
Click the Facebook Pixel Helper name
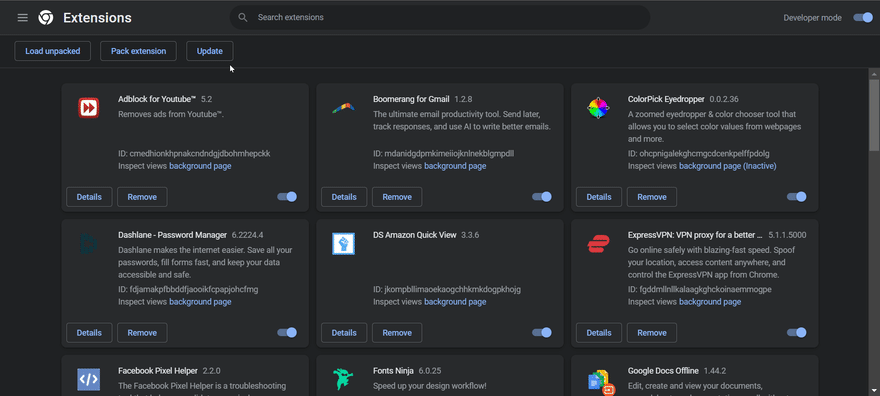click(158, 371)
